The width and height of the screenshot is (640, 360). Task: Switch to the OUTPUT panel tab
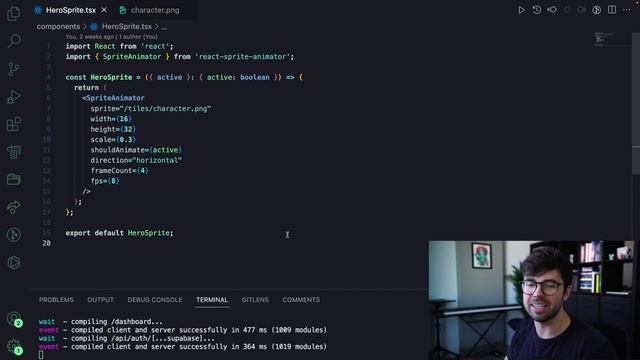[100, 300]
